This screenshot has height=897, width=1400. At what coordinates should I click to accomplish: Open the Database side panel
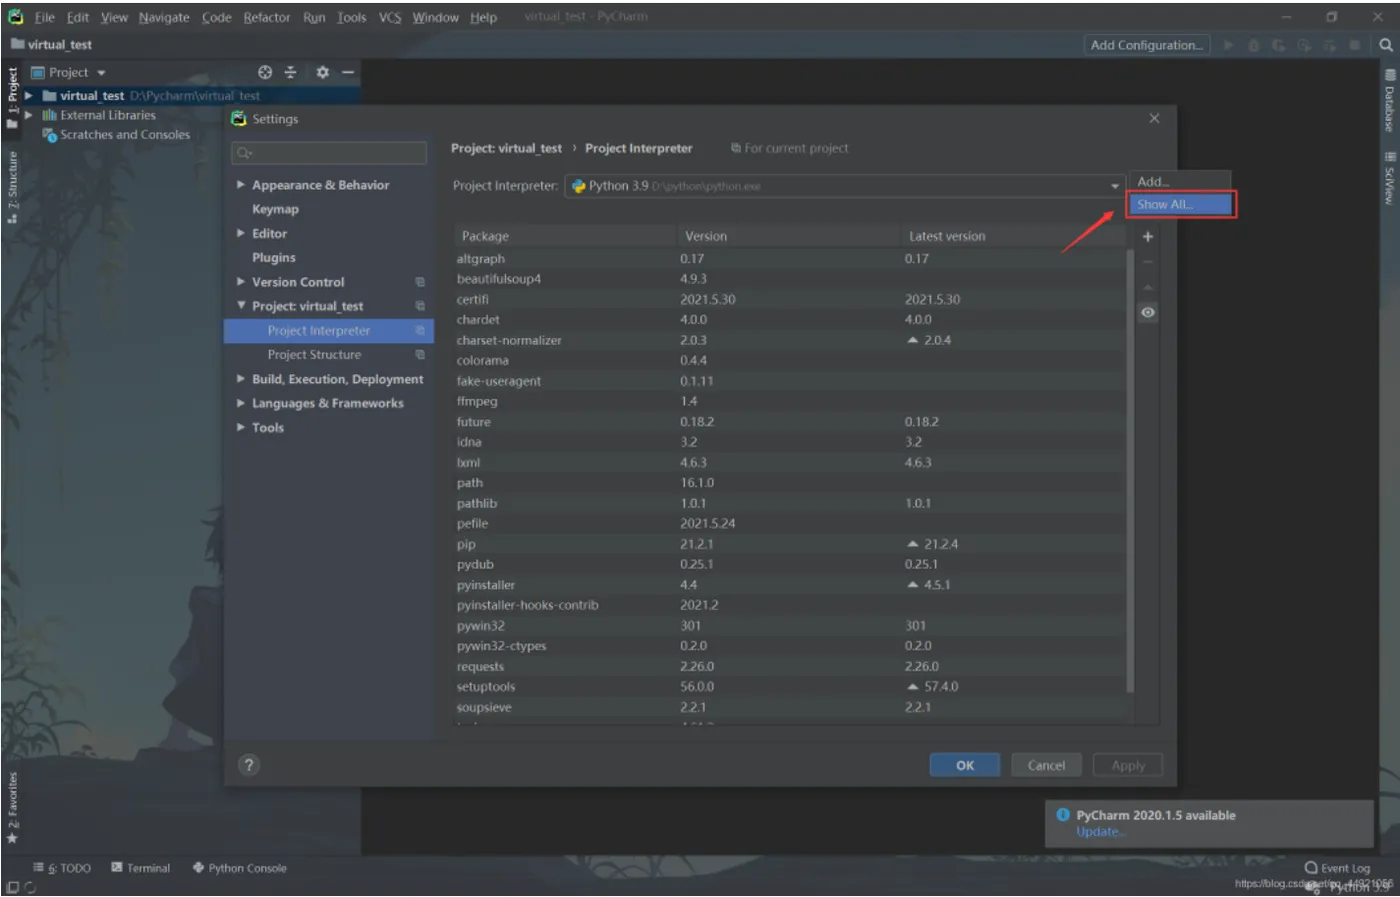(x=1389, y=100)
